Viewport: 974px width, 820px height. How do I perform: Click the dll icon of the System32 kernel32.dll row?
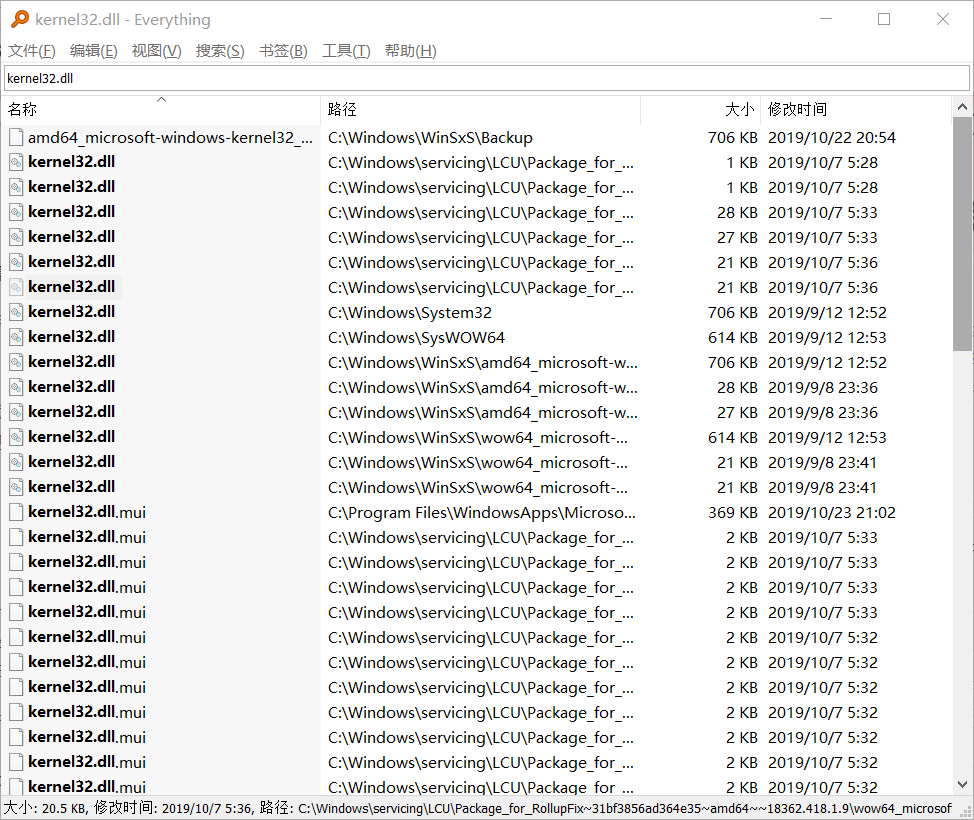tap(17, 312)
